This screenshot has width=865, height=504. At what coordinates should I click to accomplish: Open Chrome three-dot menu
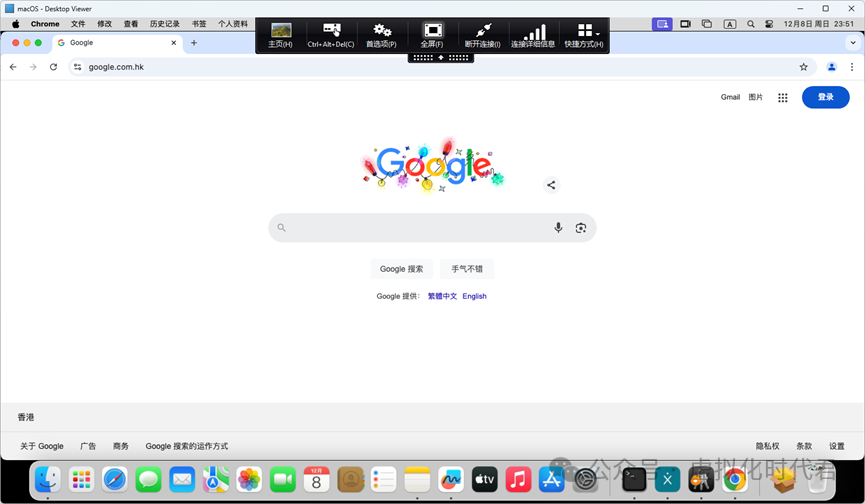(x=852, y=67)
